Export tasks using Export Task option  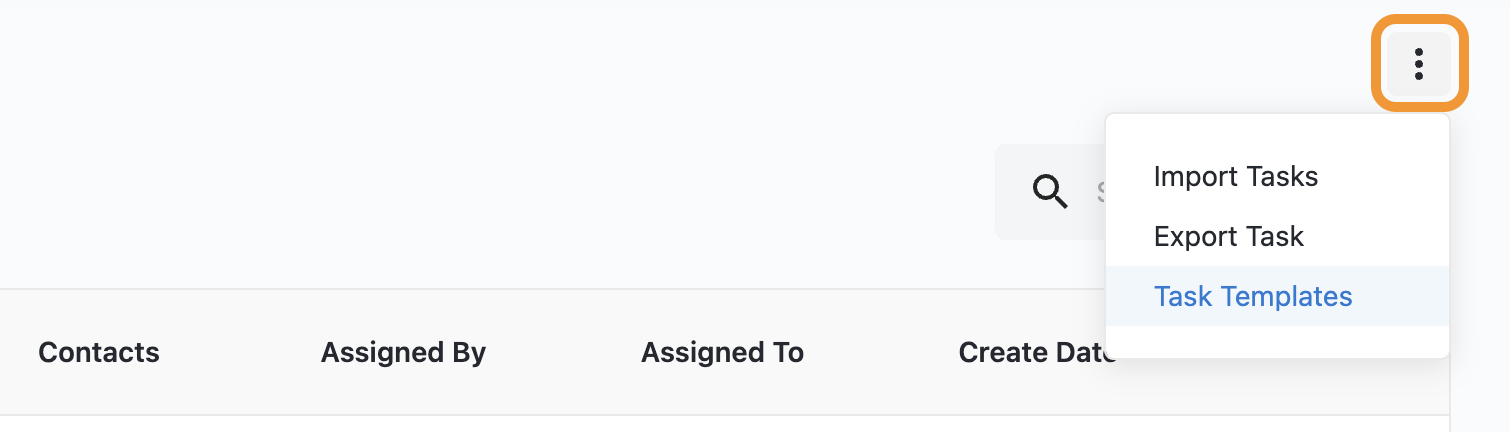(1228, 237)
